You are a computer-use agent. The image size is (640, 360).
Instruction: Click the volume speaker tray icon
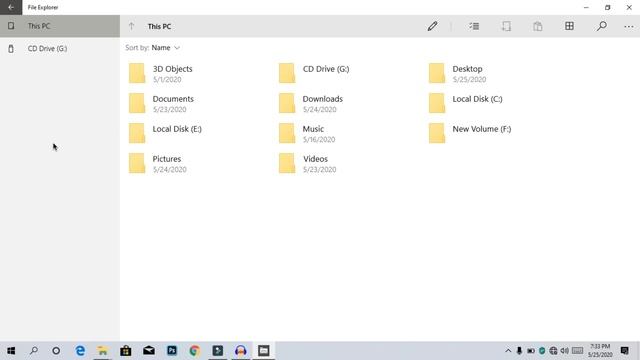click(564, 351)
